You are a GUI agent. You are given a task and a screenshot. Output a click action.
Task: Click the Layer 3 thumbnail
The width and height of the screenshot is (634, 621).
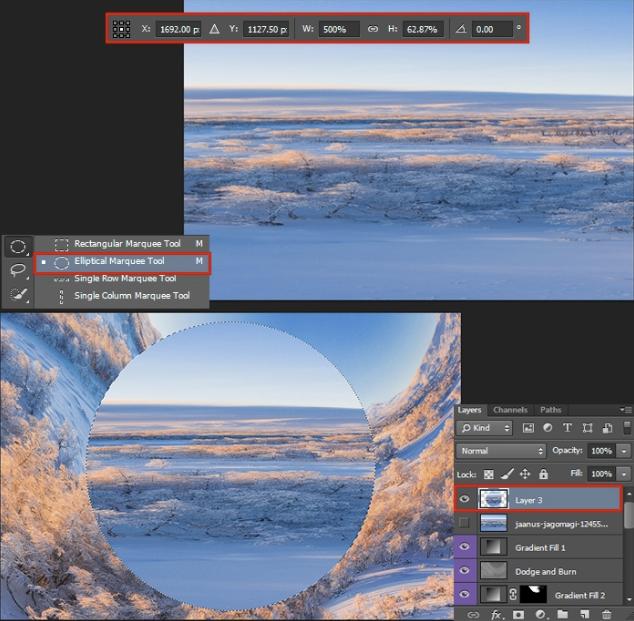[493, 499]
